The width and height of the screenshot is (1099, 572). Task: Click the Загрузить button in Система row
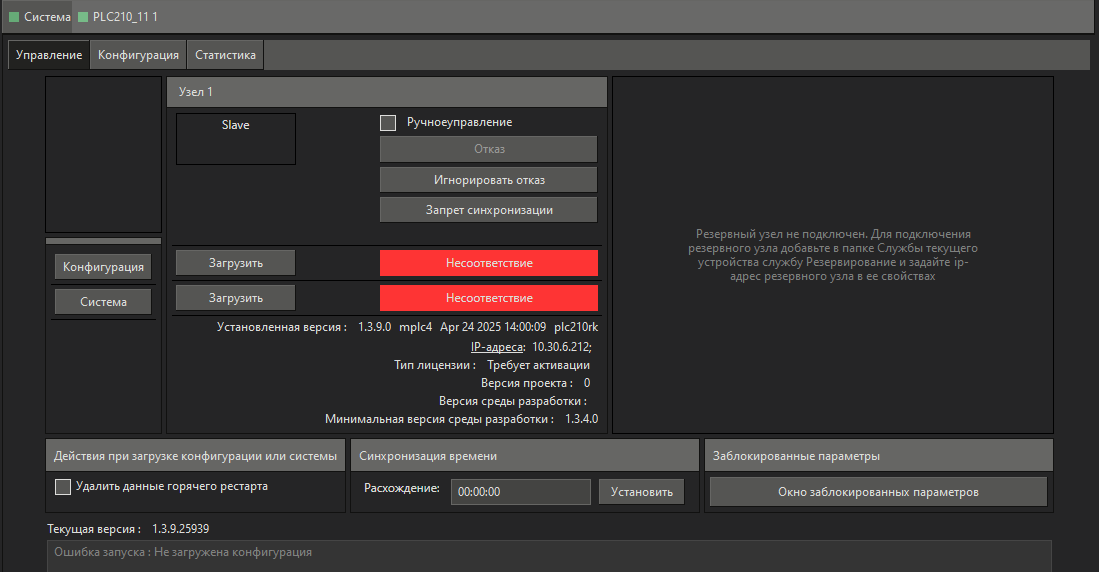tap(236, 298)
